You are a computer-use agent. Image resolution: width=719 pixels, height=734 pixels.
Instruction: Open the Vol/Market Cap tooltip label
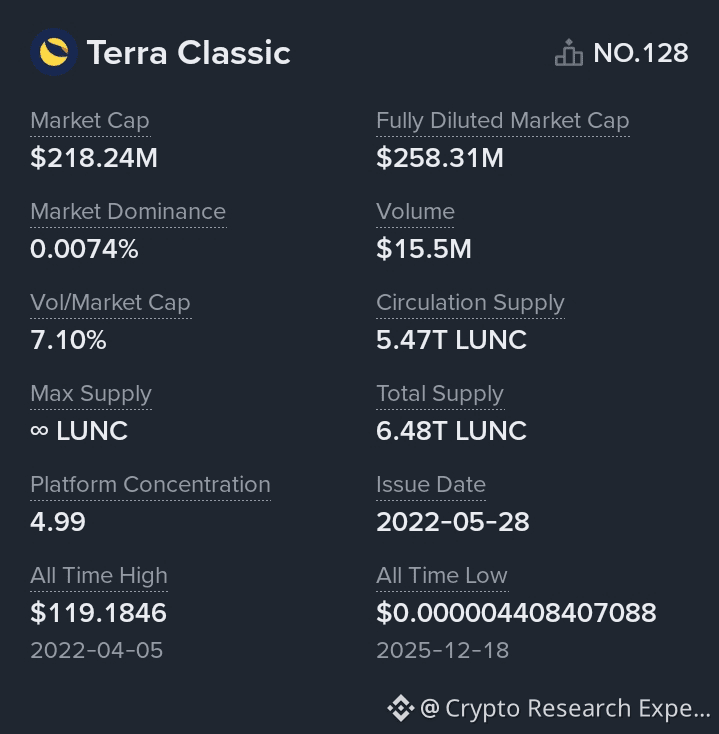(x=110, y=303)
